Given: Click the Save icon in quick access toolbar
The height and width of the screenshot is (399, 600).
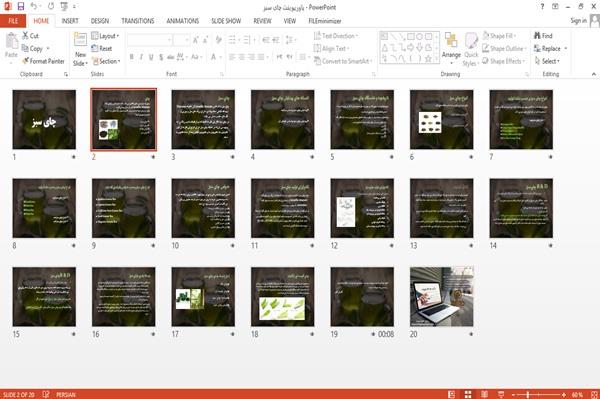Looking at the screenshot, I should tap(21, 6).
